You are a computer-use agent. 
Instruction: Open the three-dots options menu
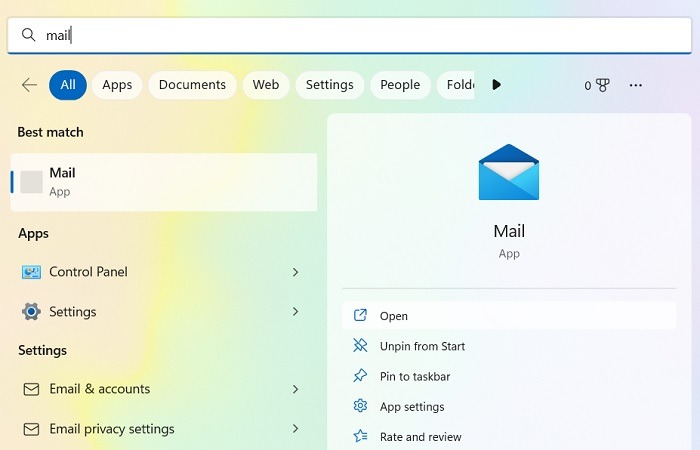pyautogui.click(x=636, y=85)
